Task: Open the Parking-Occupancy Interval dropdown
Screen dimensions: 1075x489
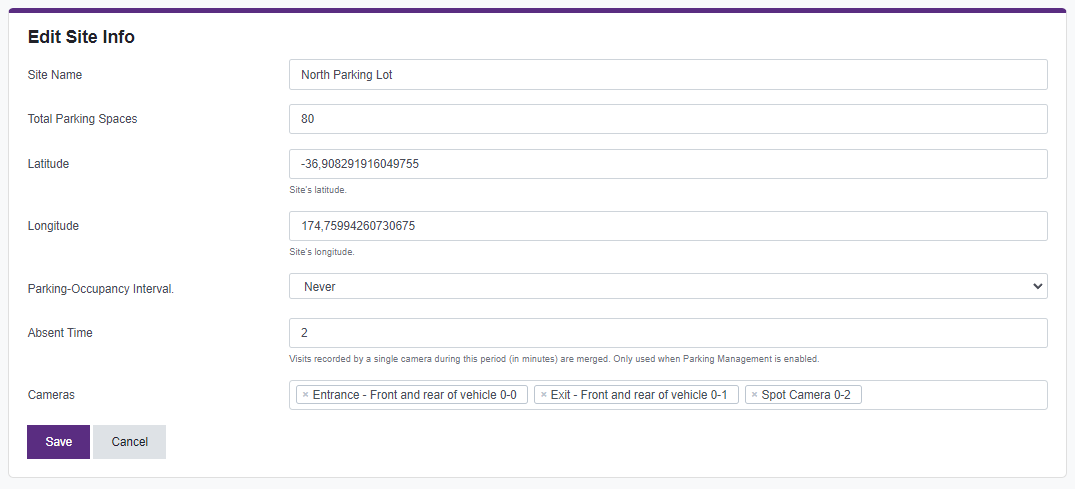Action: pyautogui.click(x=667, y=287)
